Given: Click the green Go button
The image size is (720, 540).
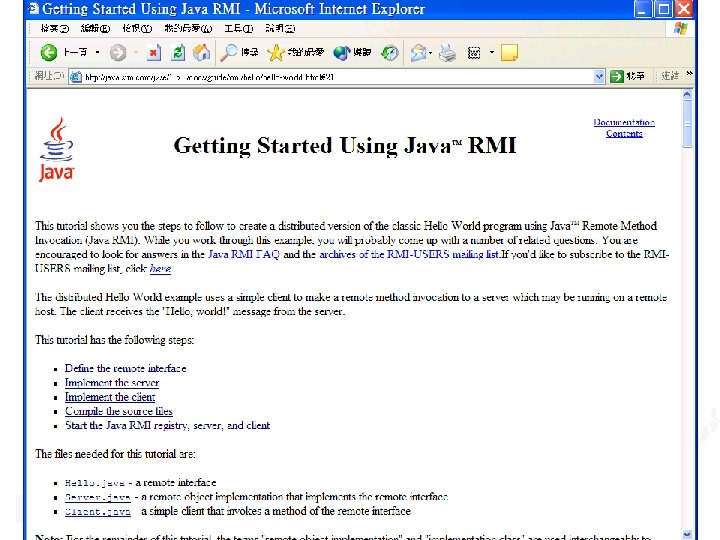Looking at the screenshot, I should click(x=627, y=76).
